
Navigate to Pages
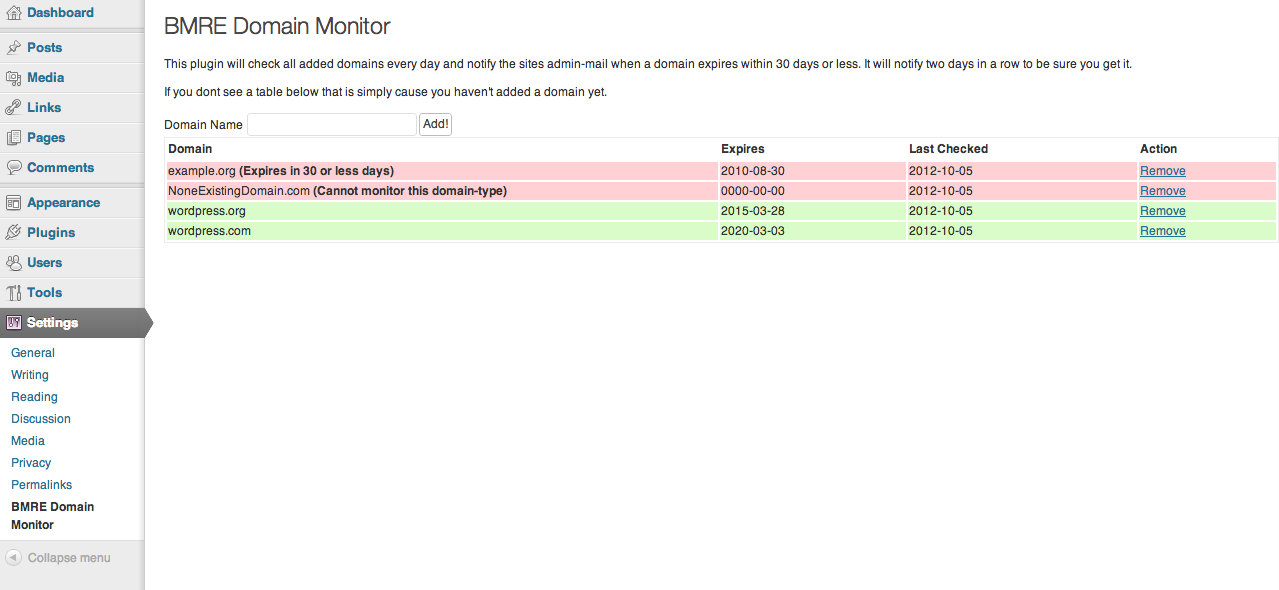(46, 137)
